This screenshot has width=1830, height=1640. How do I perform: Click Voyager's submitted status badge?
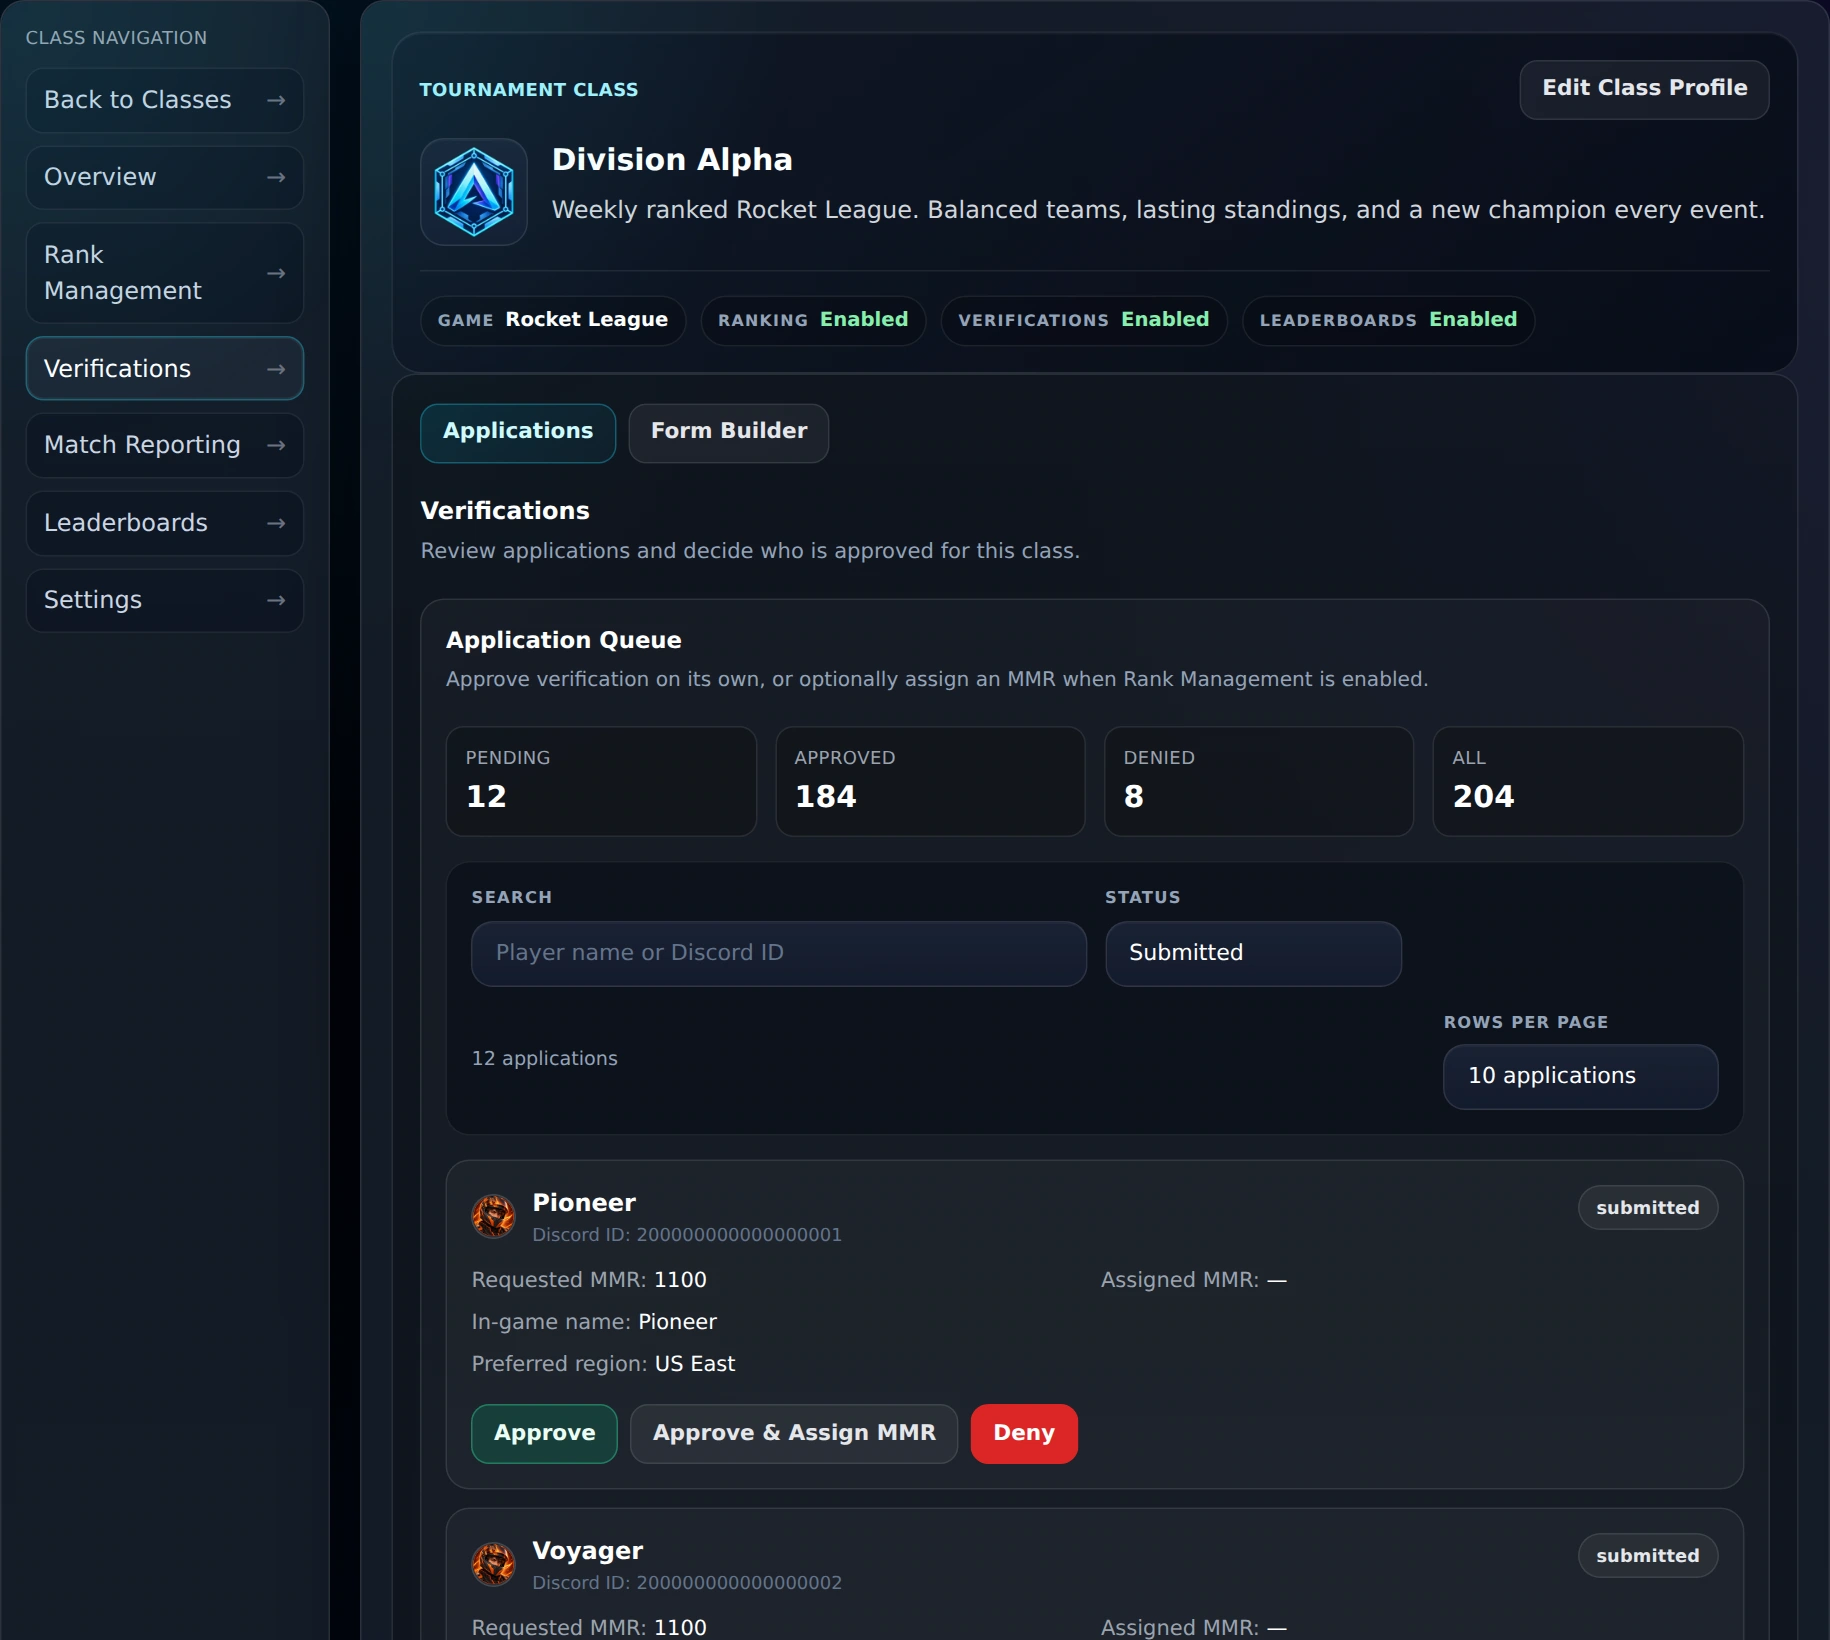pos(1648,1556)
